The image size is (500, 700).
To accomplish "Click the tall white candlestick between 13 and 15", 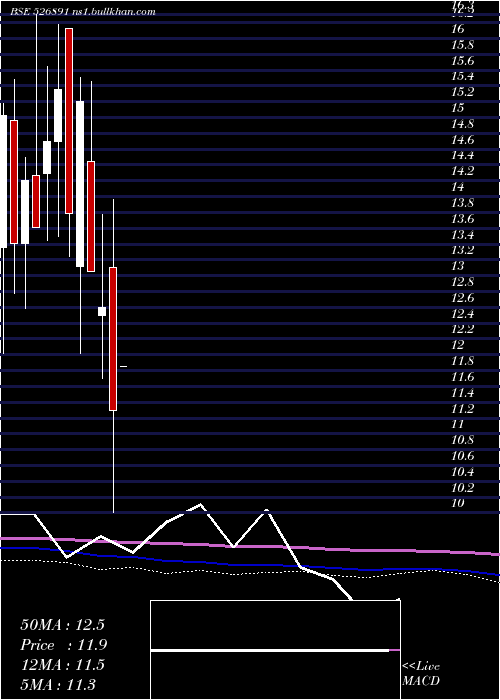I will tap(80, 184).
